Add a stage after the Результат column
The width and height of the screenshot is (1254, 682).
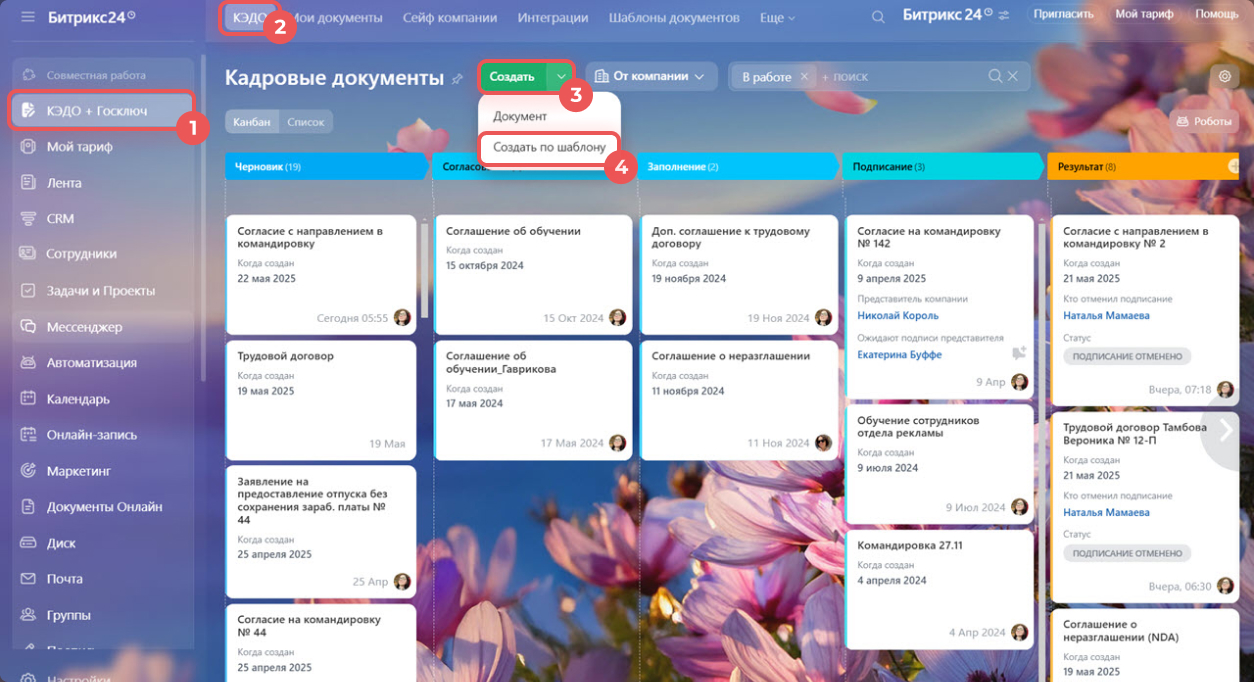pos(1232,166)
